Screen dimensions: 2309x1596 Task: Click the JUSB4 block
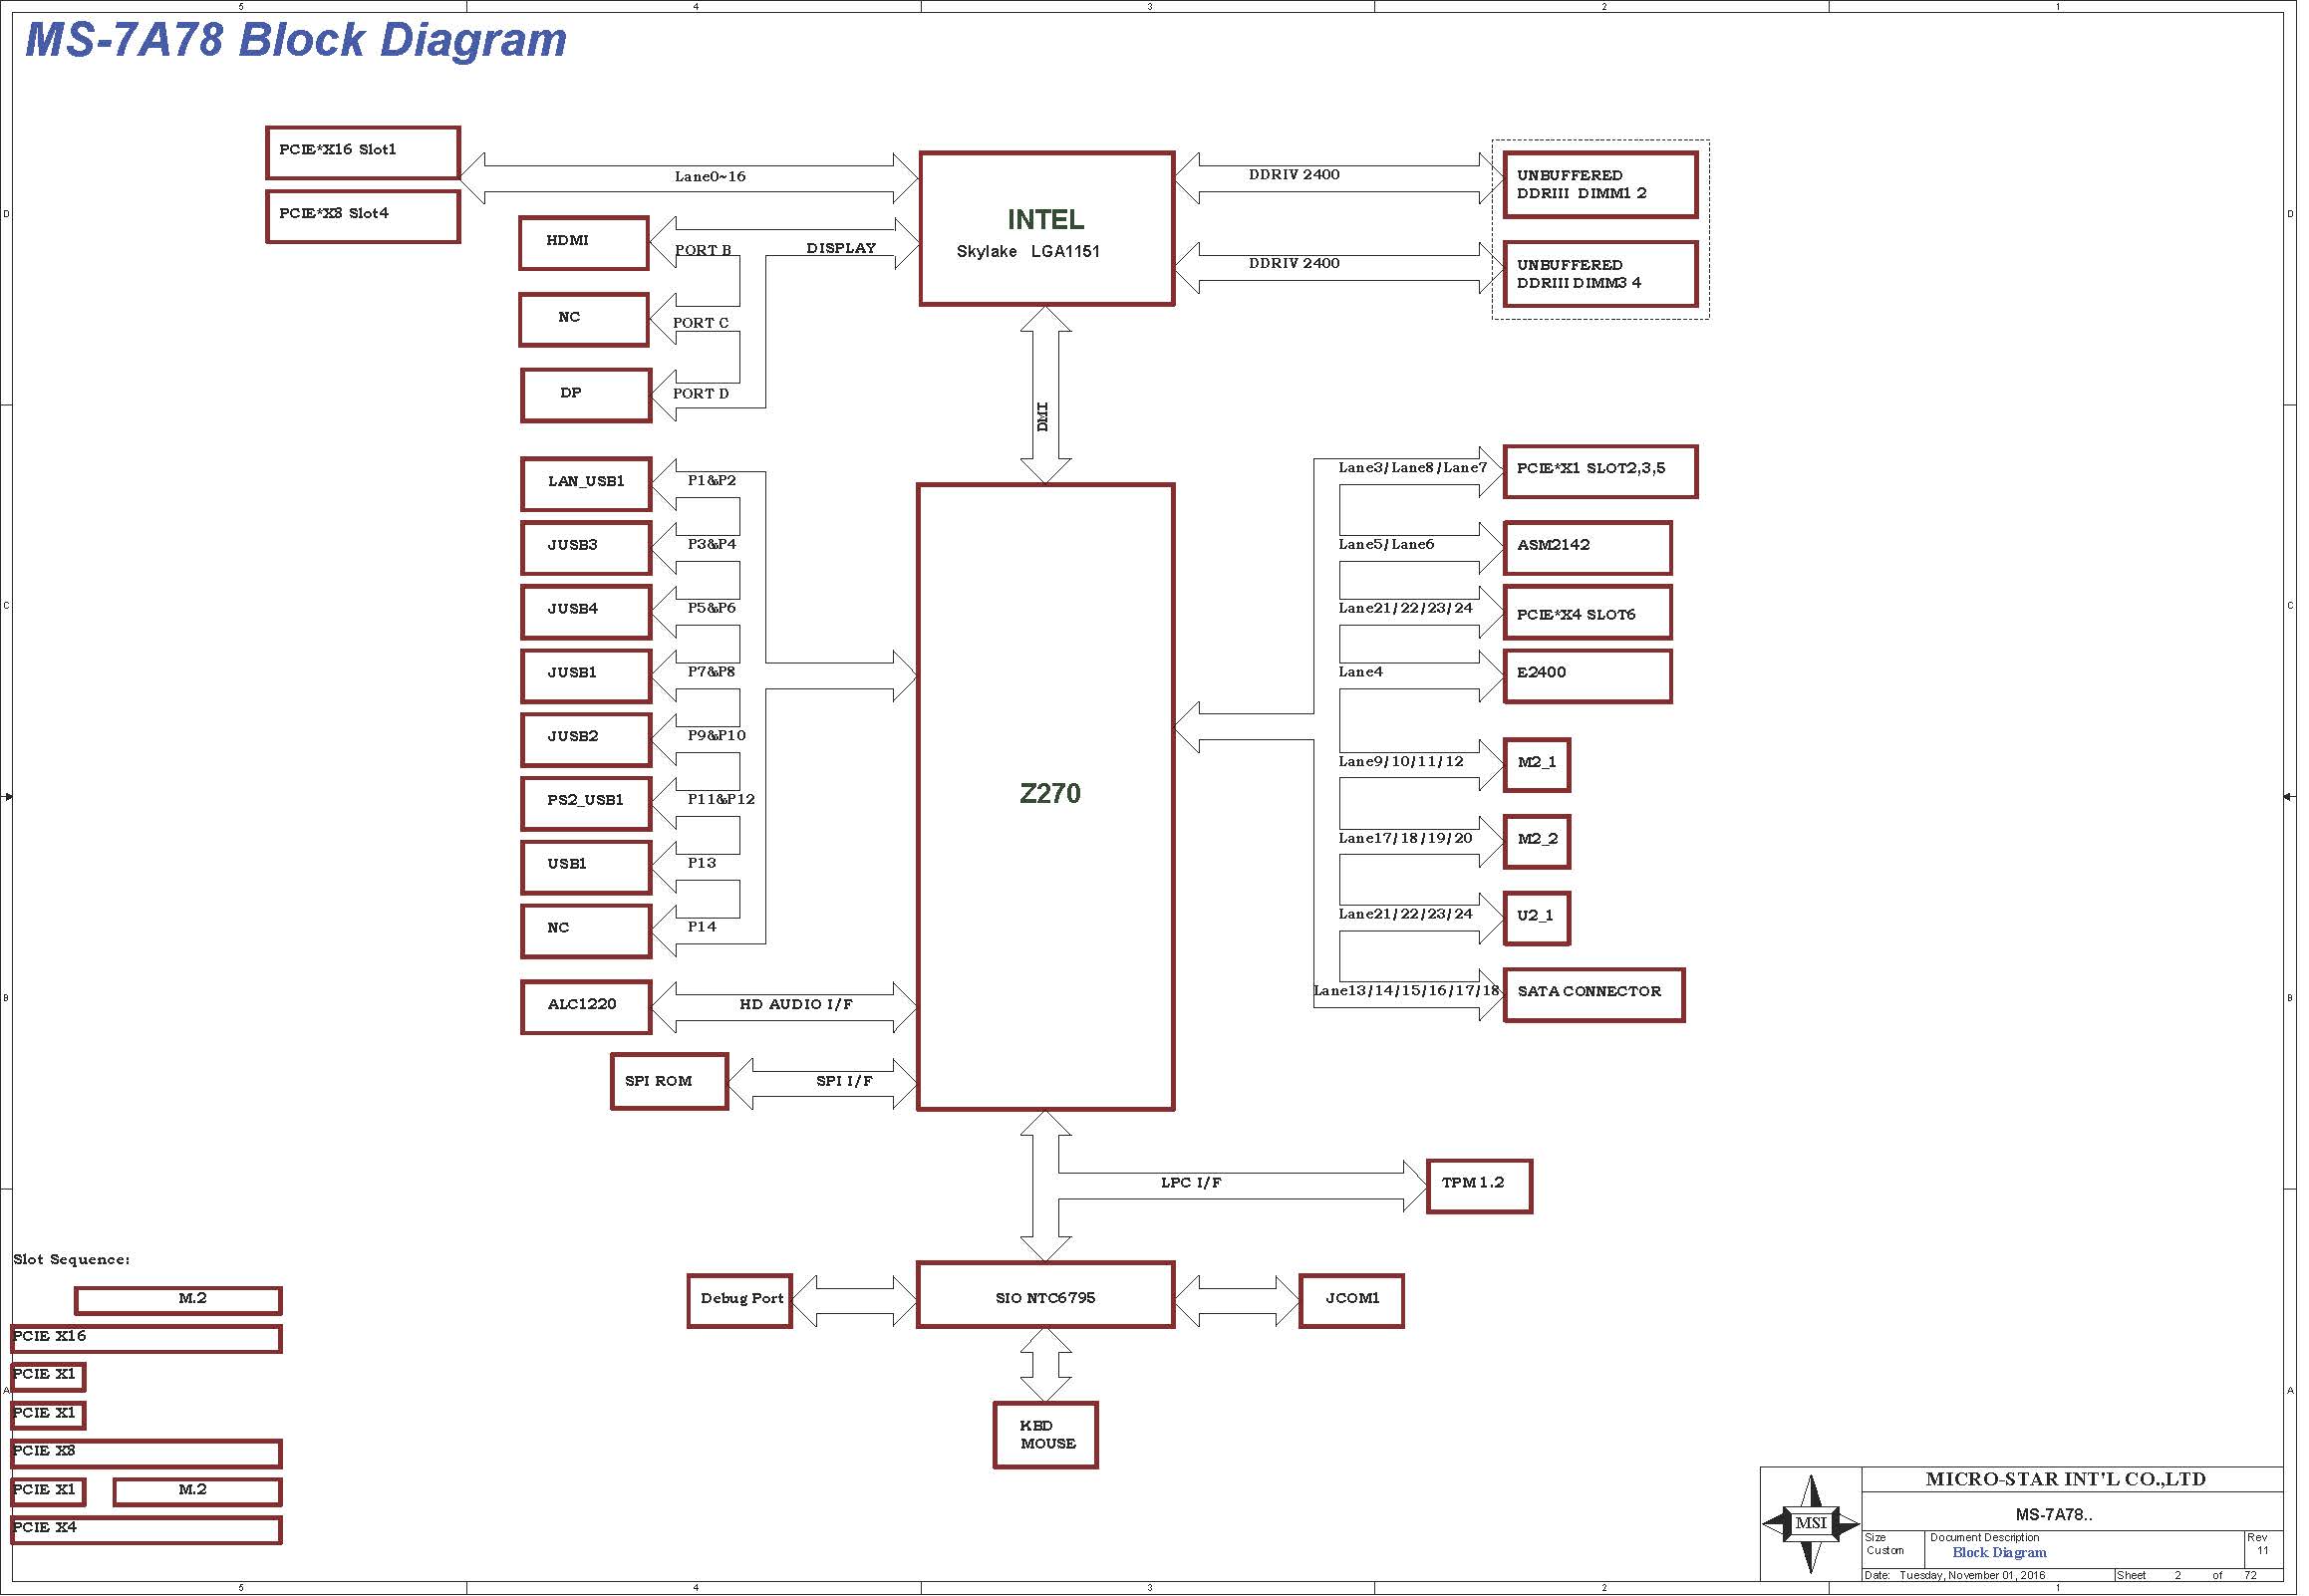click(x=587, y=612)
